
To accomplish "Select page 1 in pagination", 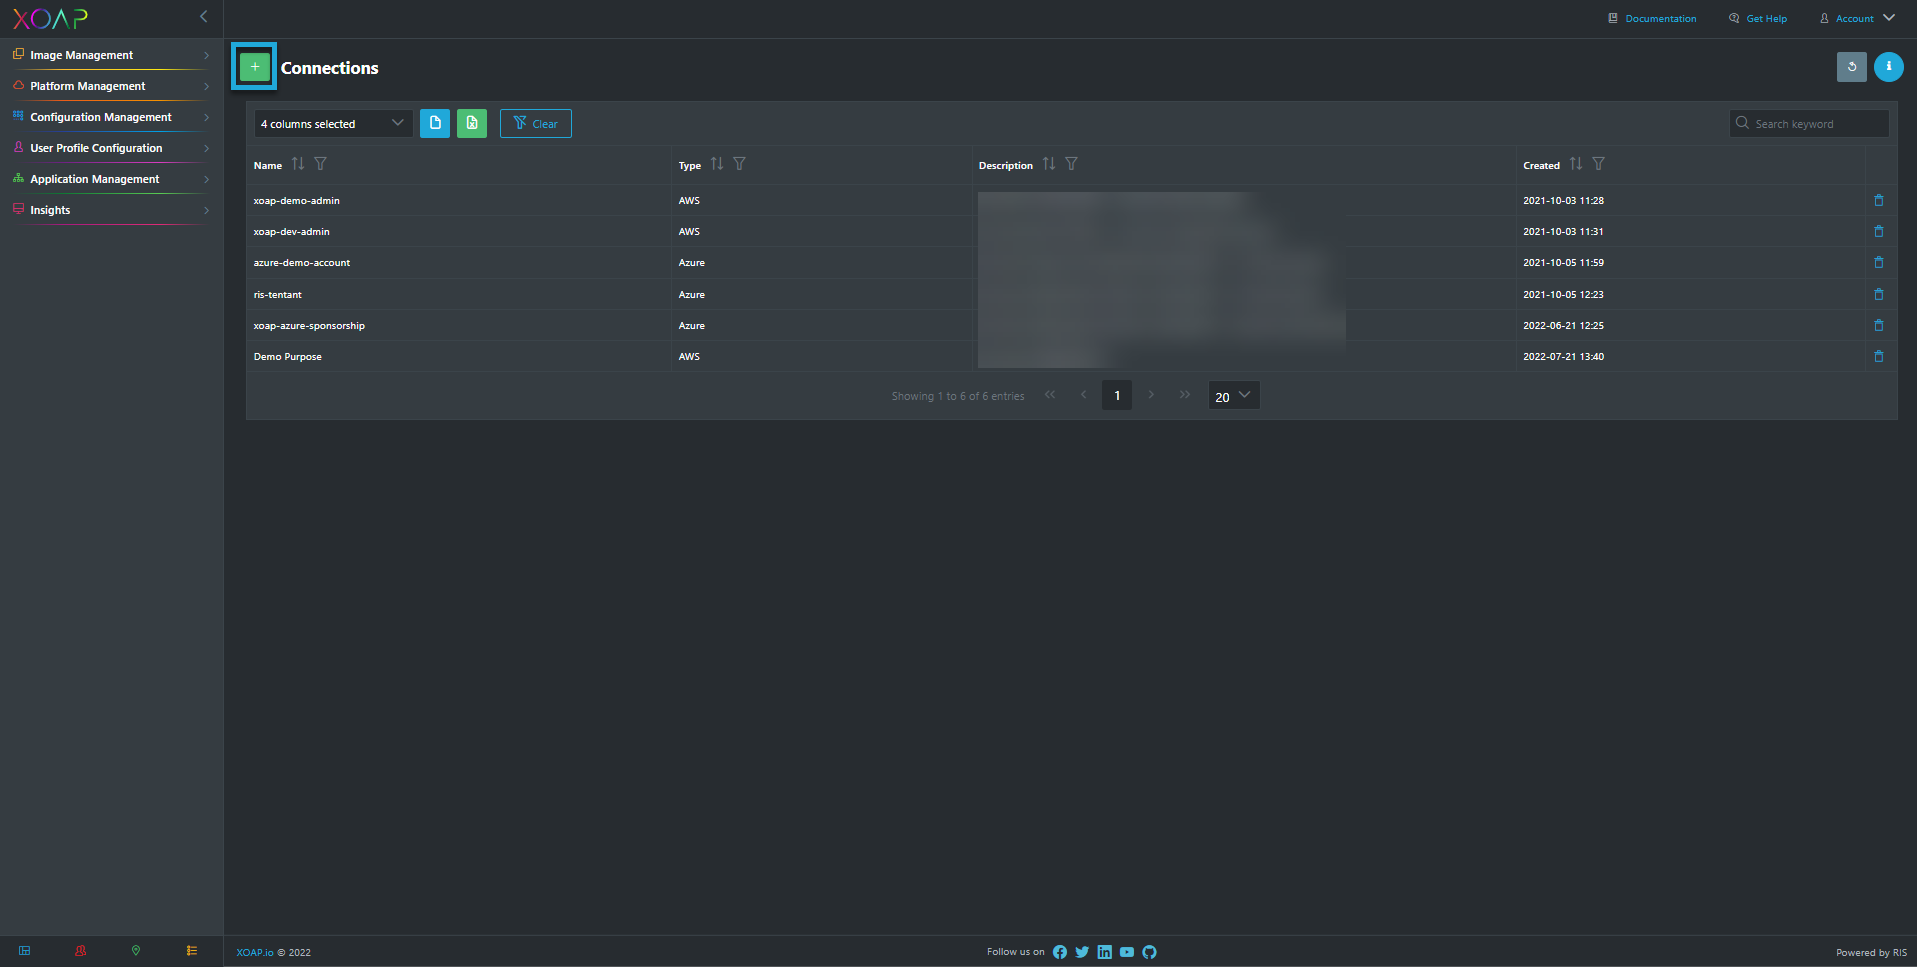I will tap(1117, 395).
